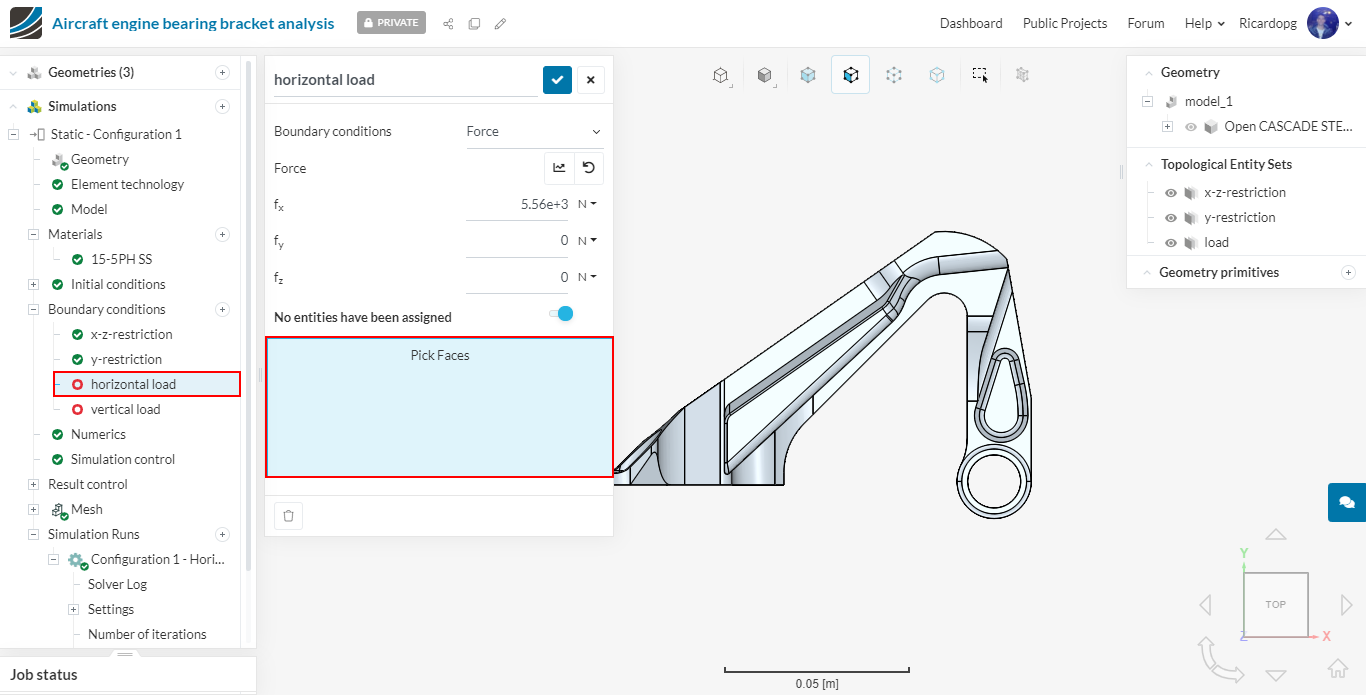Open the Boundary conditions type dropdown

point(534,132)
